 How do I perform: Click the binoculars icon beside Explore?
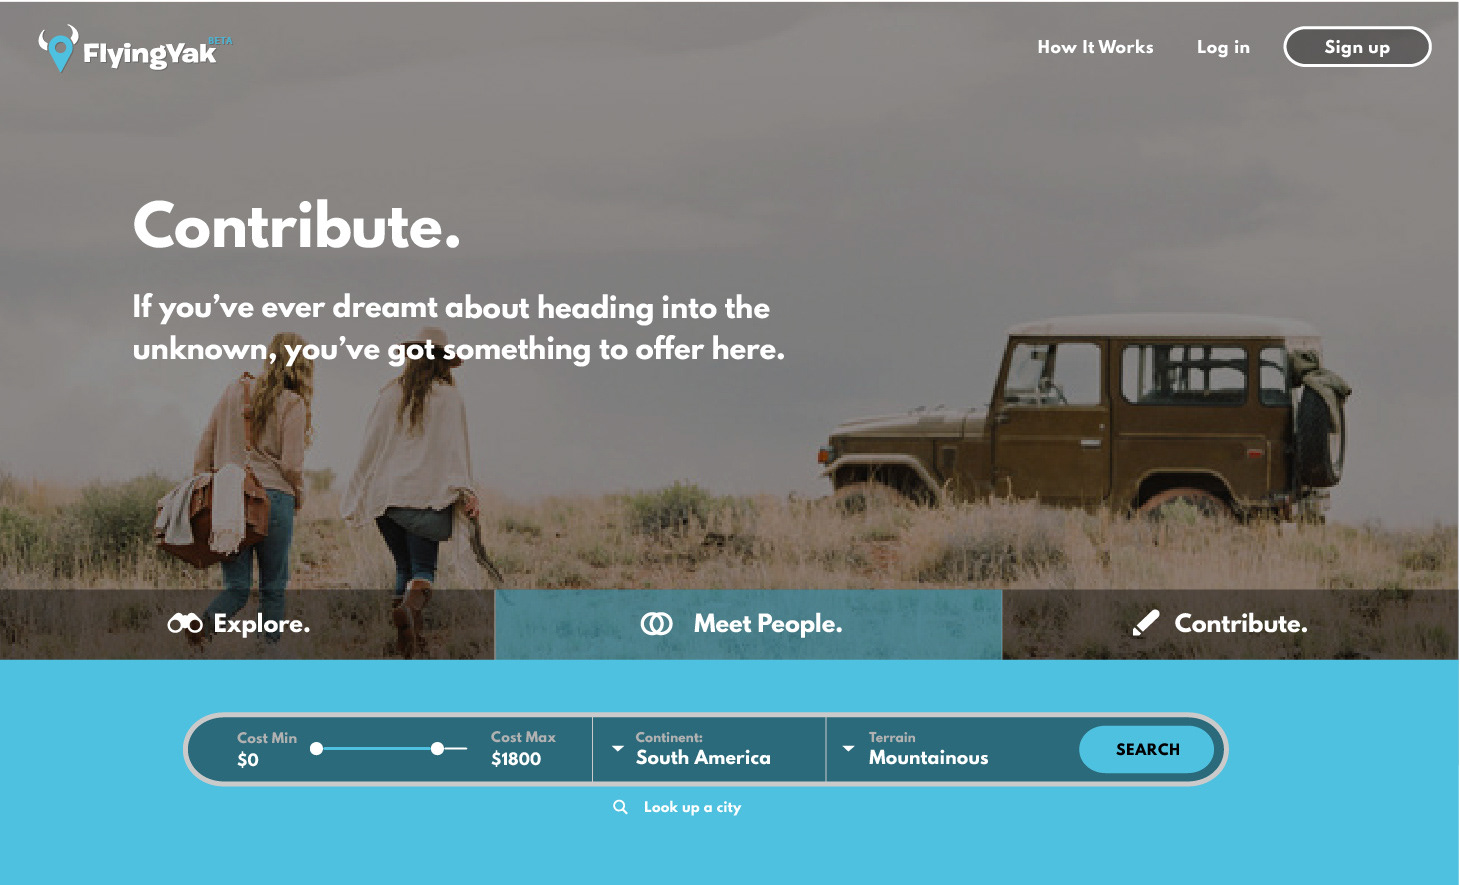click(x=185, y=624)
